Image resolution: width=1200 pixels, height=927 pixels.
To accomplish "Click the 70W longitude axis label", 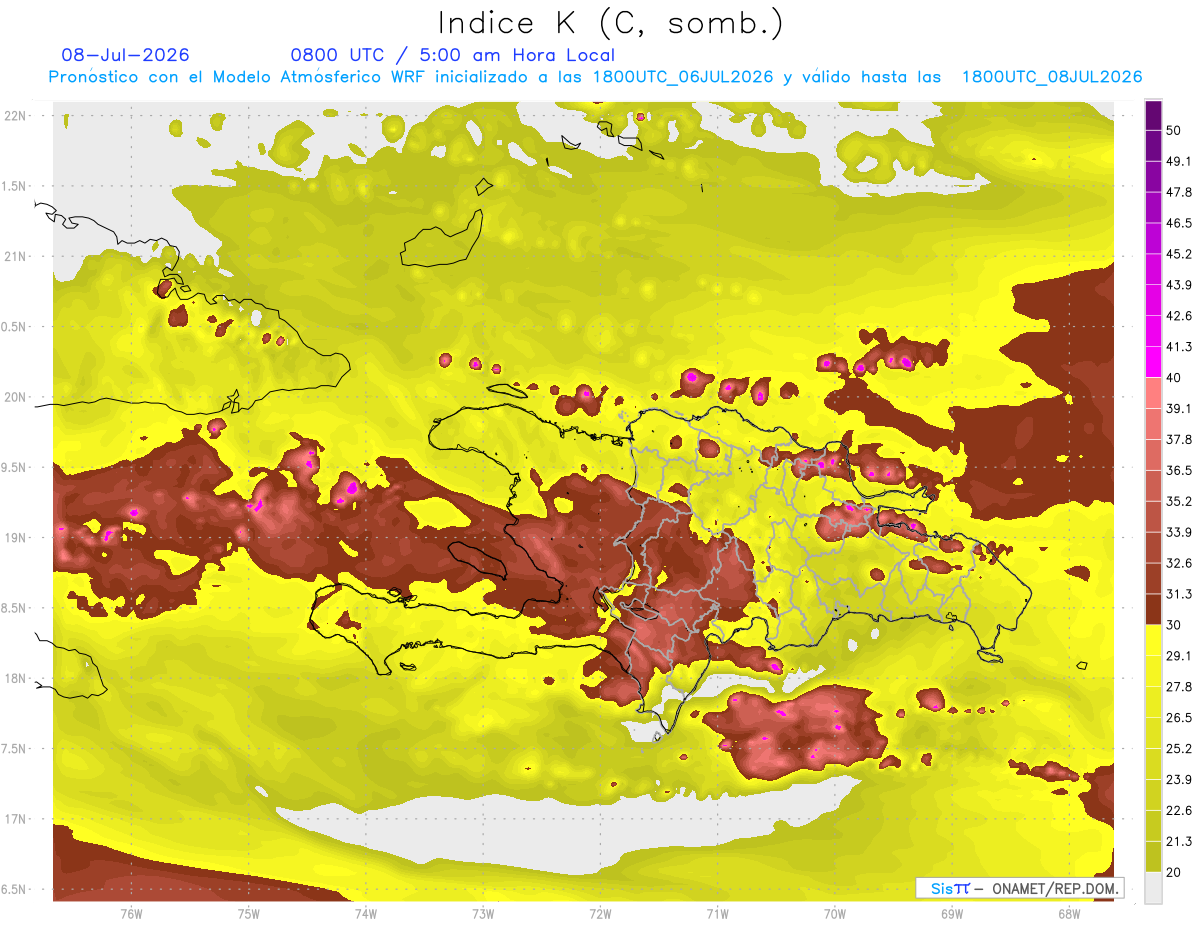I will point(835,913).
